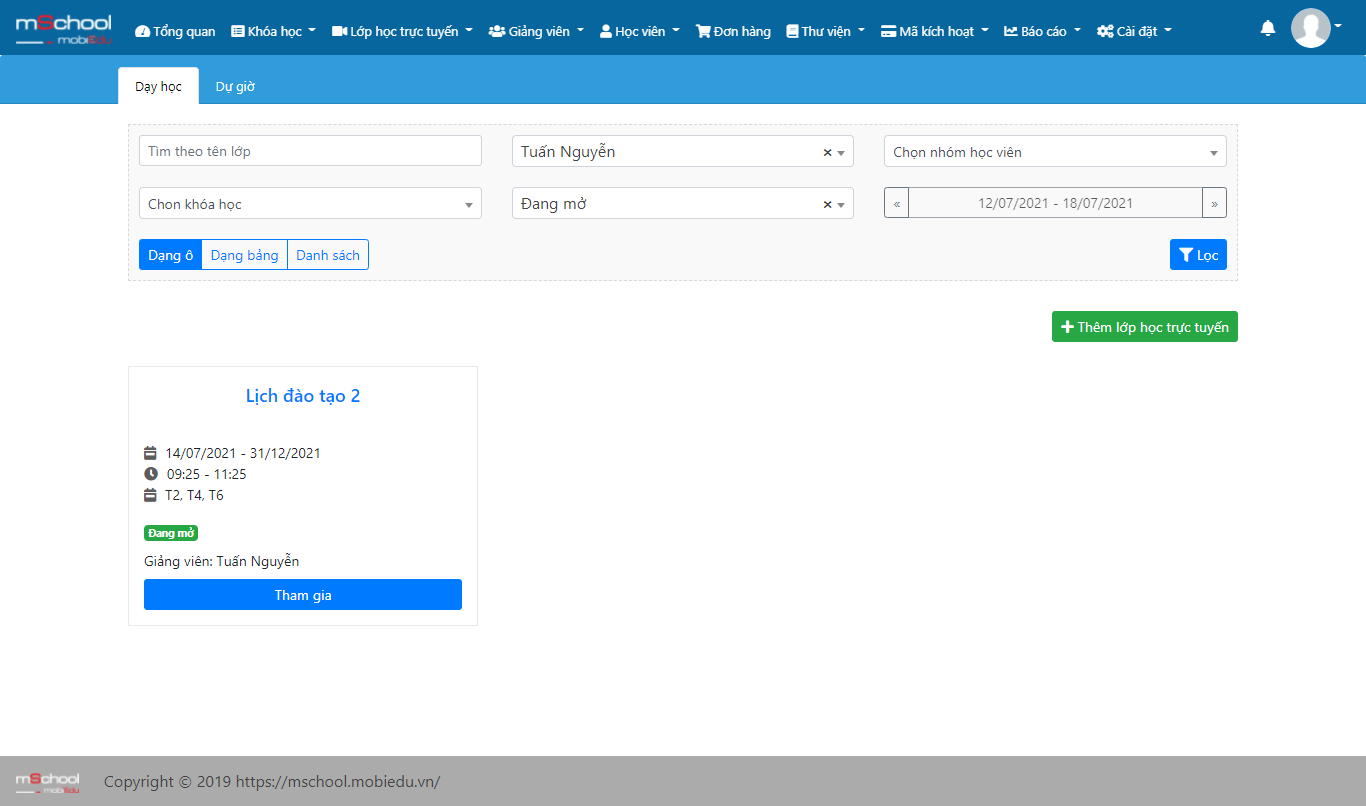The image size is (1366, 806).
Task: Open the notification bell
Action: (x=1268, y=28)
